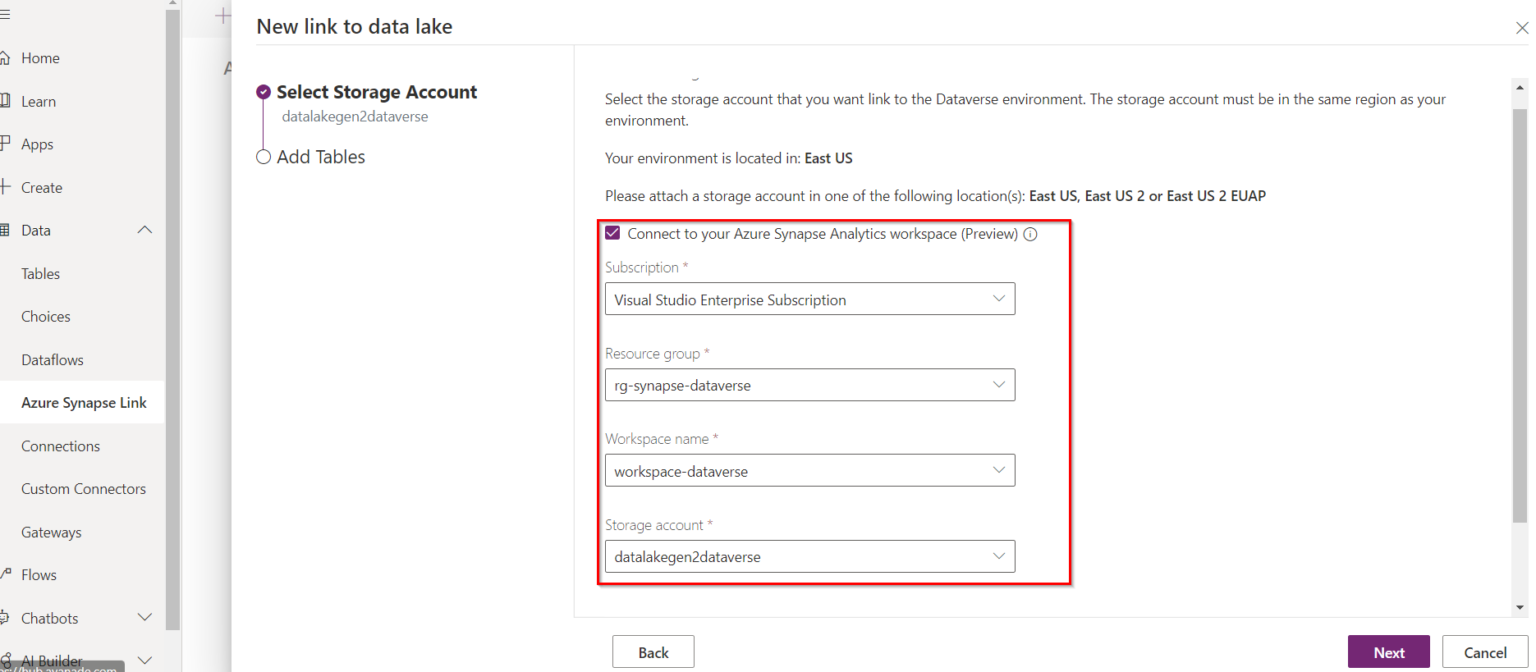The image size is (1536, 672).
Task: Collapse the Data section in sidebar
Action: (144, 229)
